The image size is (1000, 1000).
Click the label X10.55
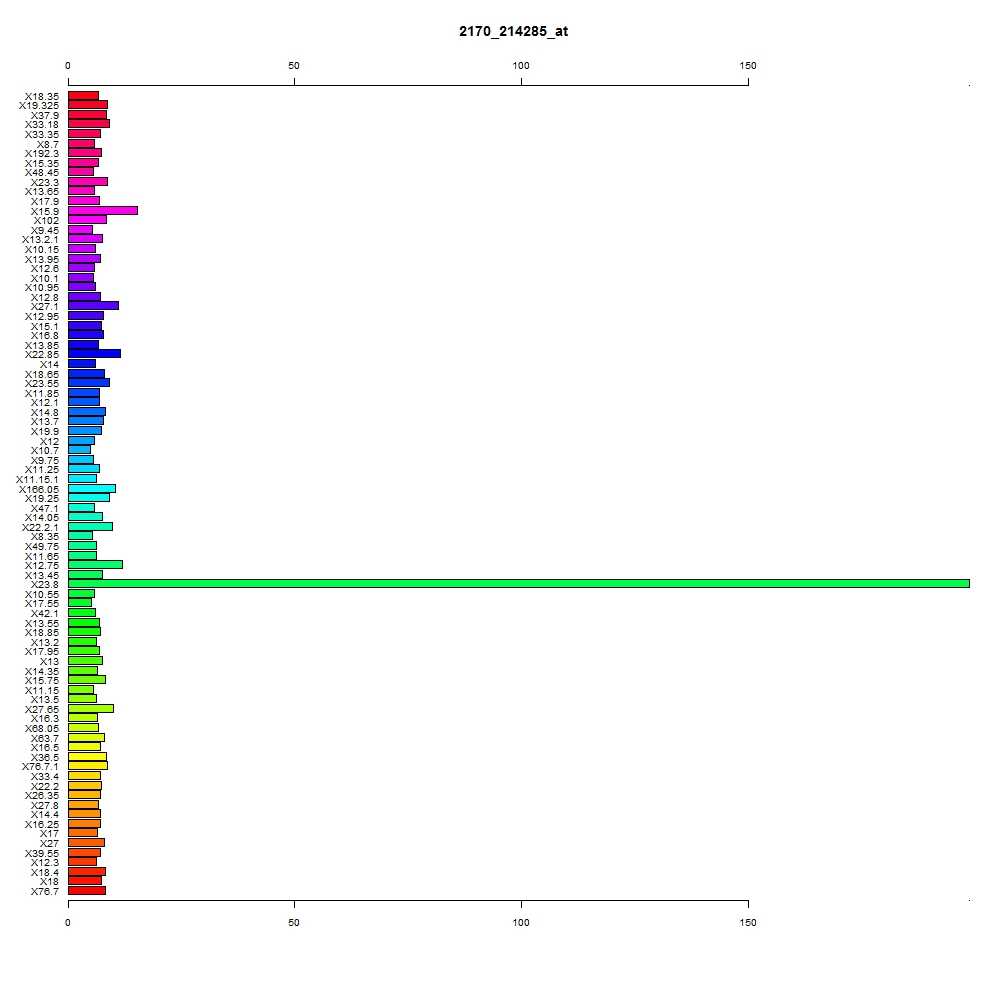point(42,595)
